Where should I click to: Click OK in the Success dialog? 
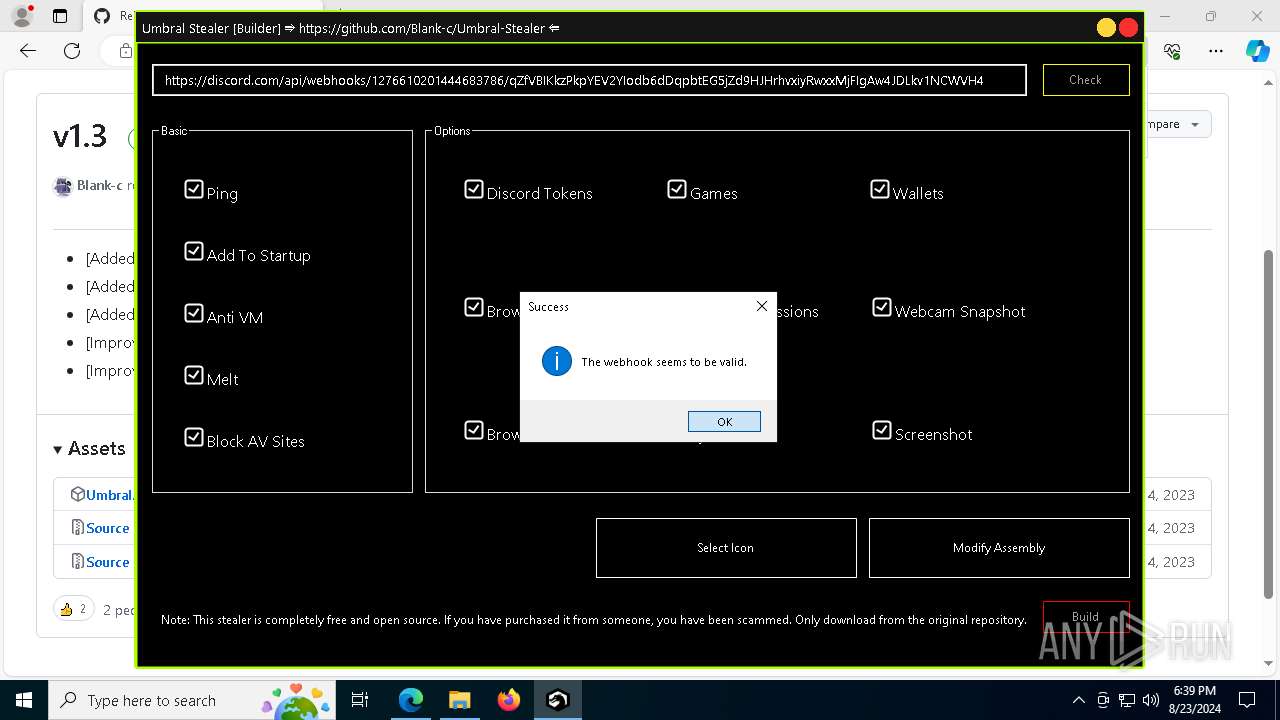coord(724,422)
